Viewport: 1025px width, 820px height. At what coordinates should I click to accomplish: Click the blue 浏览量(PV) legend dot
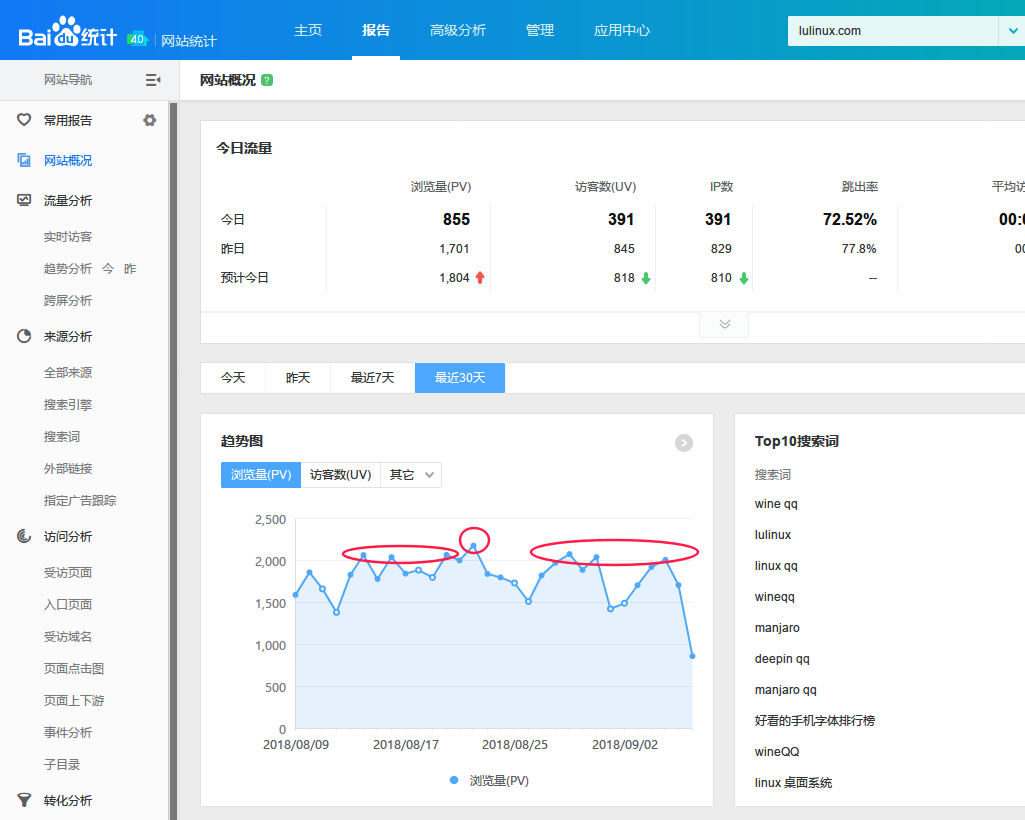point(454,779)
